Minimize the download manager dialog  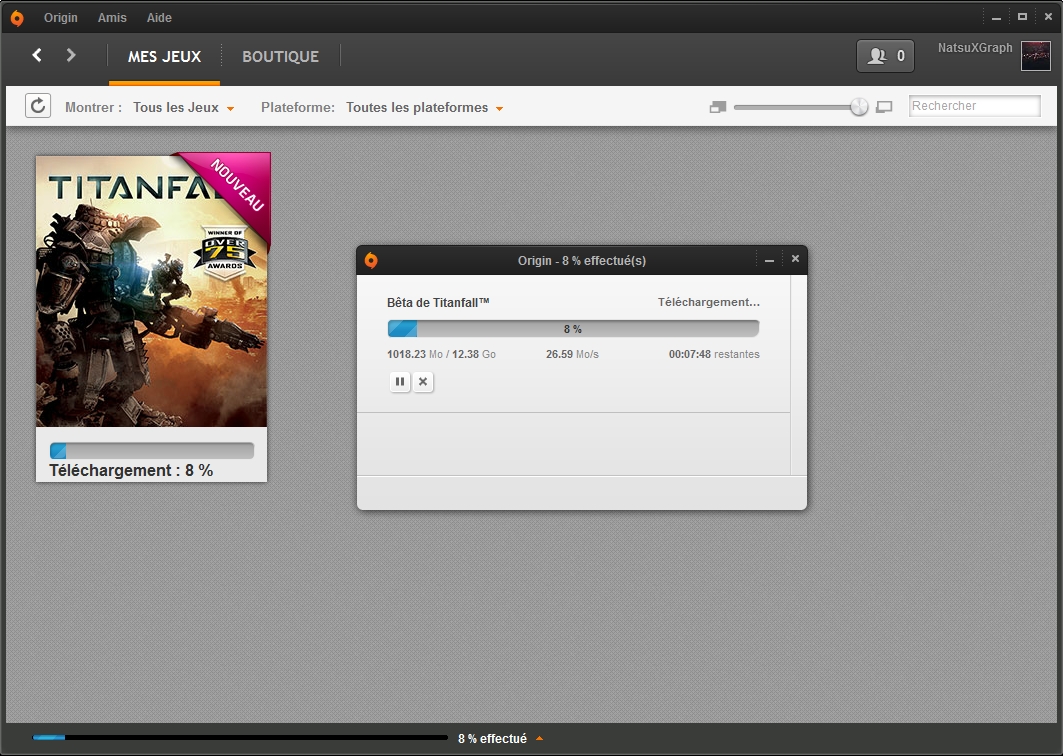(769, 260)
